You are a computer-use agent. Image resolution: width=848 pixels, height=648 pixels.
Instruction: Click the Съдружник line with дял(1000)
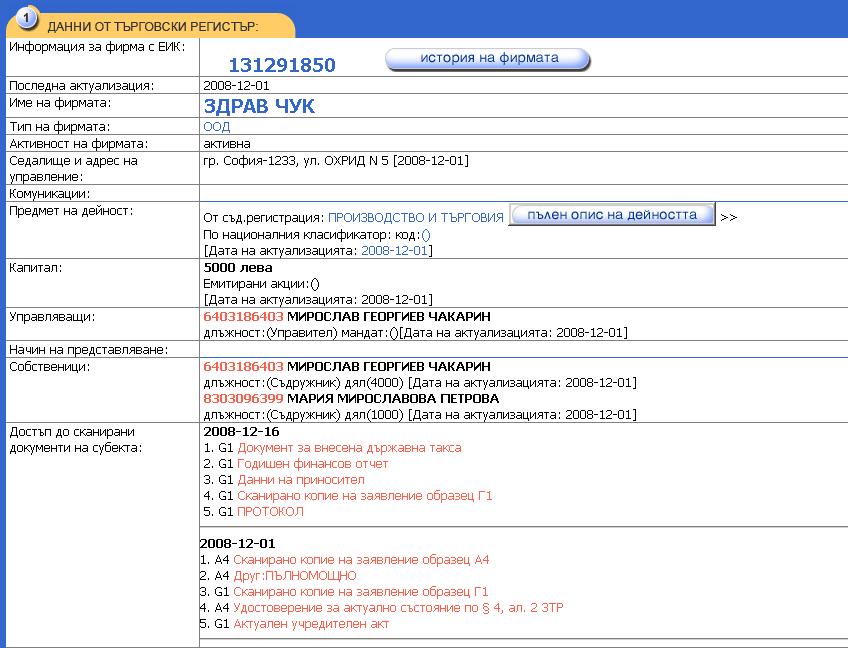pyautogui.click(x=420, y=415)
